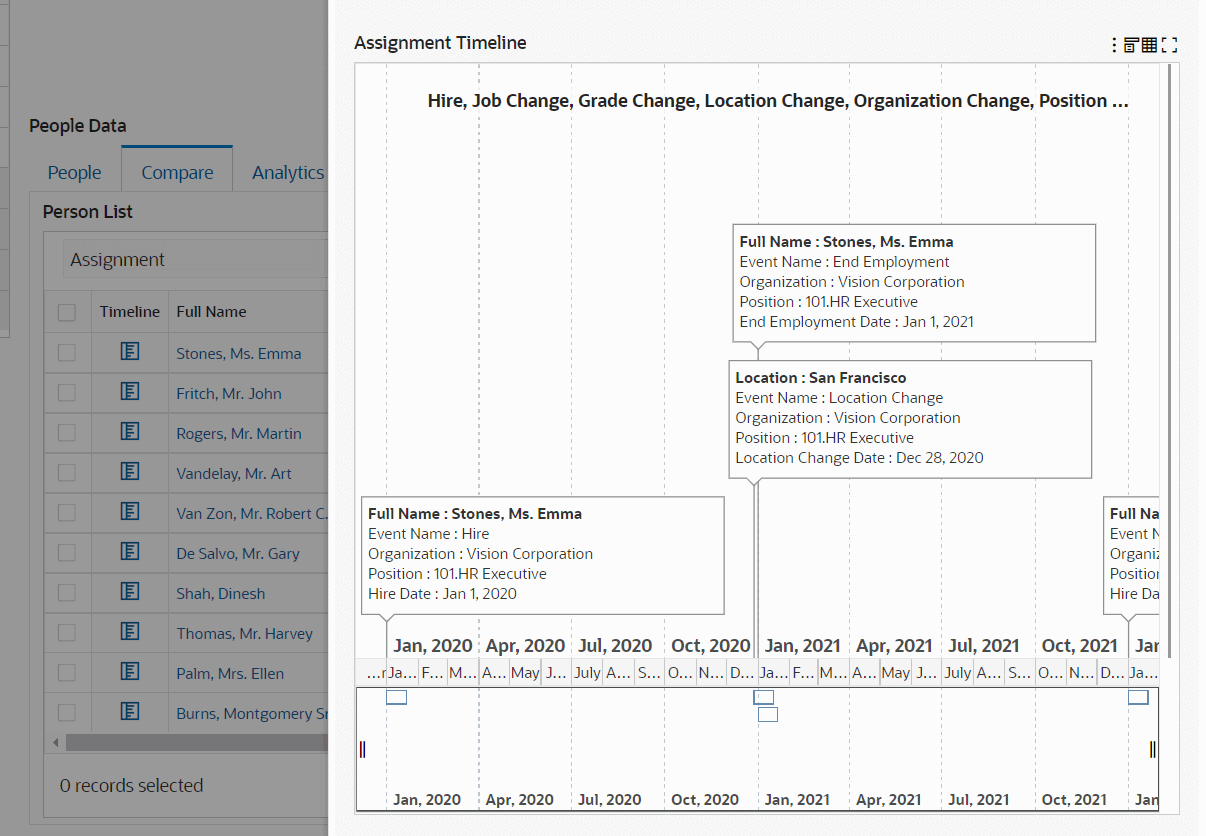Image resolution: width=1206 pixels, height=836 pixels.
Task: Switch to the Analytics tab
Action: 287,172
